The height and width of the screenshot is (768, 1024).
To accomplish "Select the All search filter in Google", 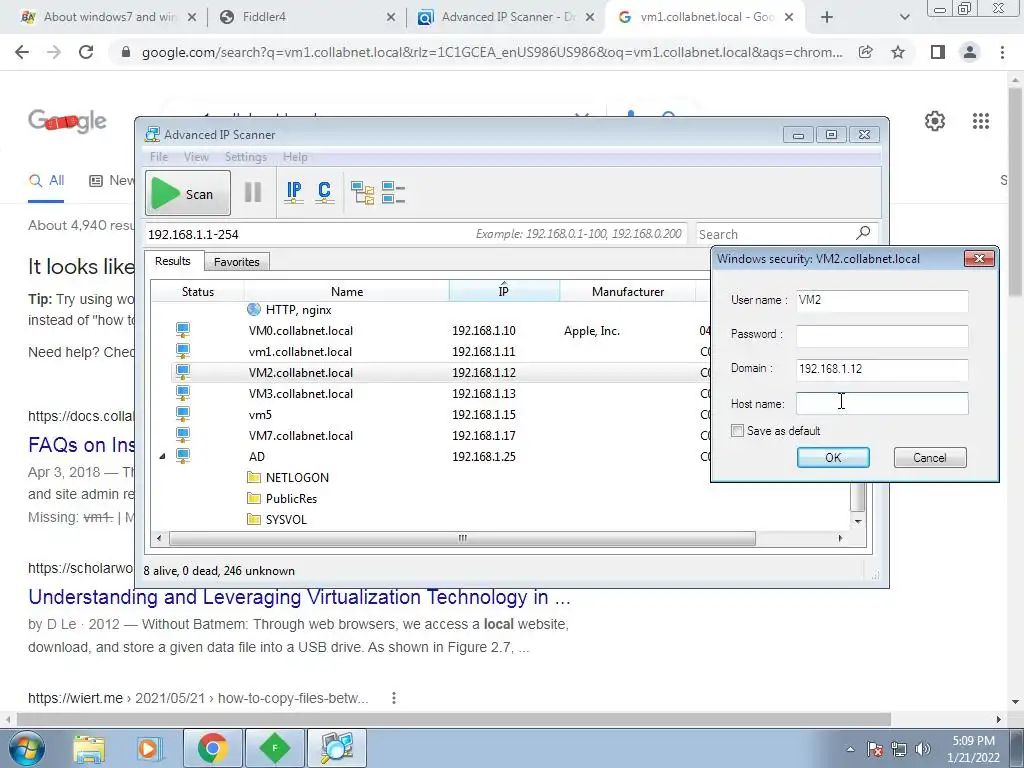I will (46, 181).
